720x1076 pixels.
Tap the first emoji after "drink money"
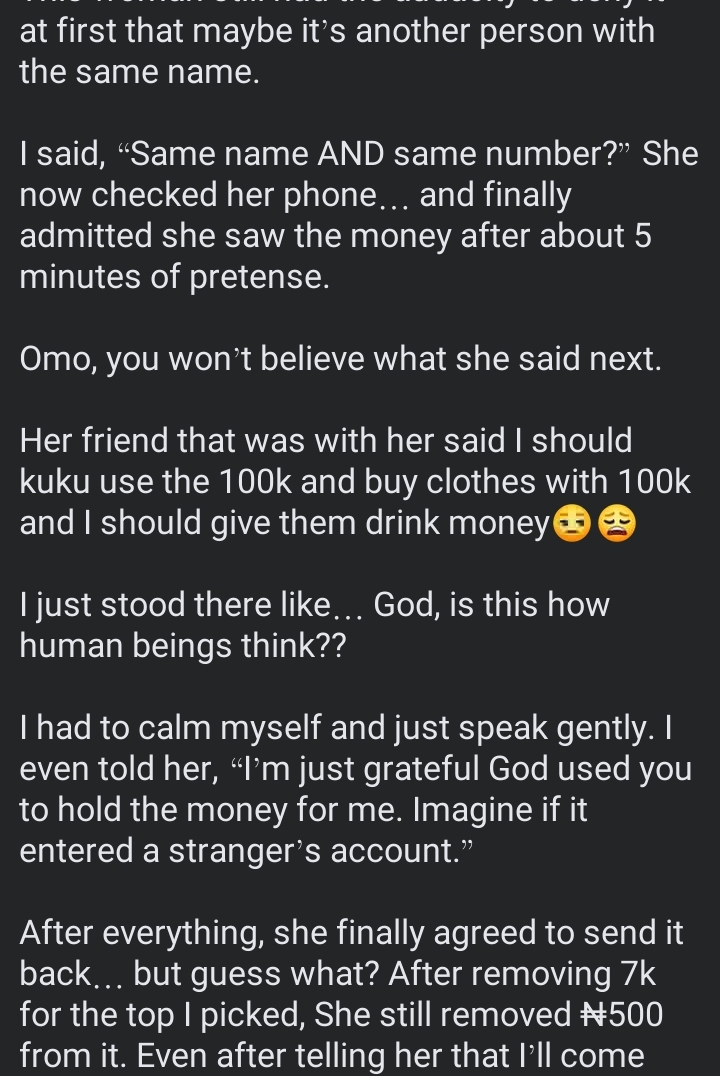pyautogui.click(x=573, y=524)
